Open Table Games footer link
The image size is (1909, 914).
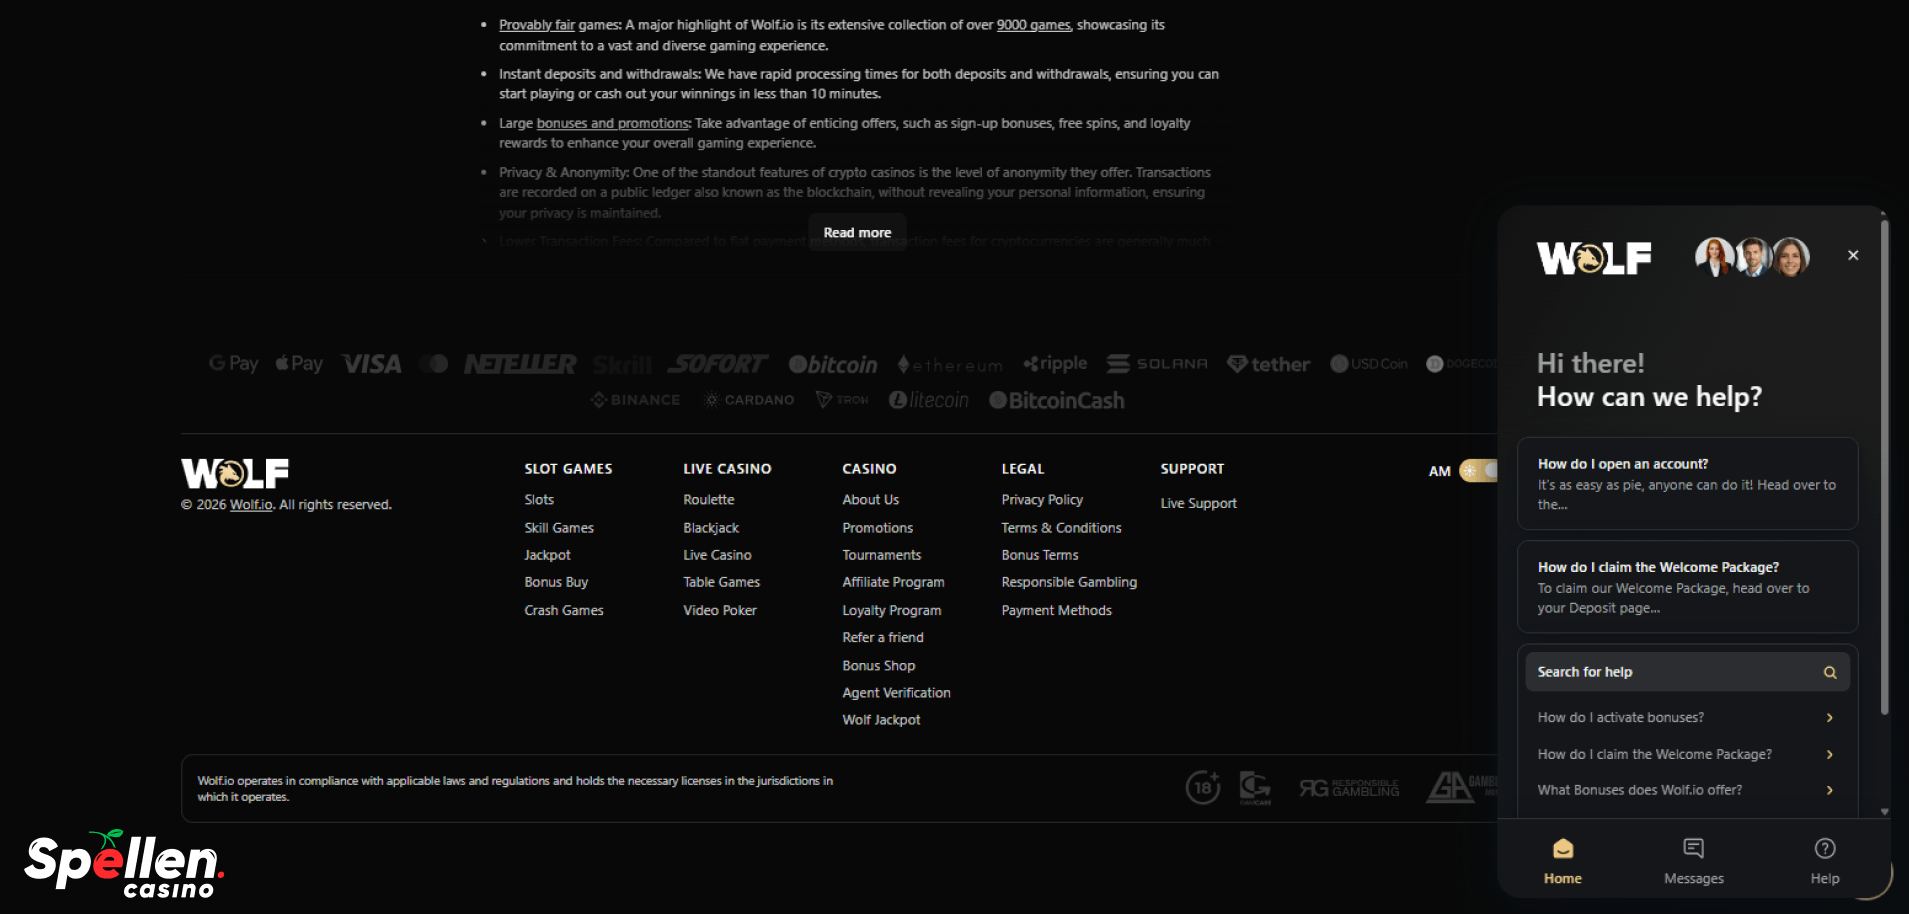pos(722,582)
